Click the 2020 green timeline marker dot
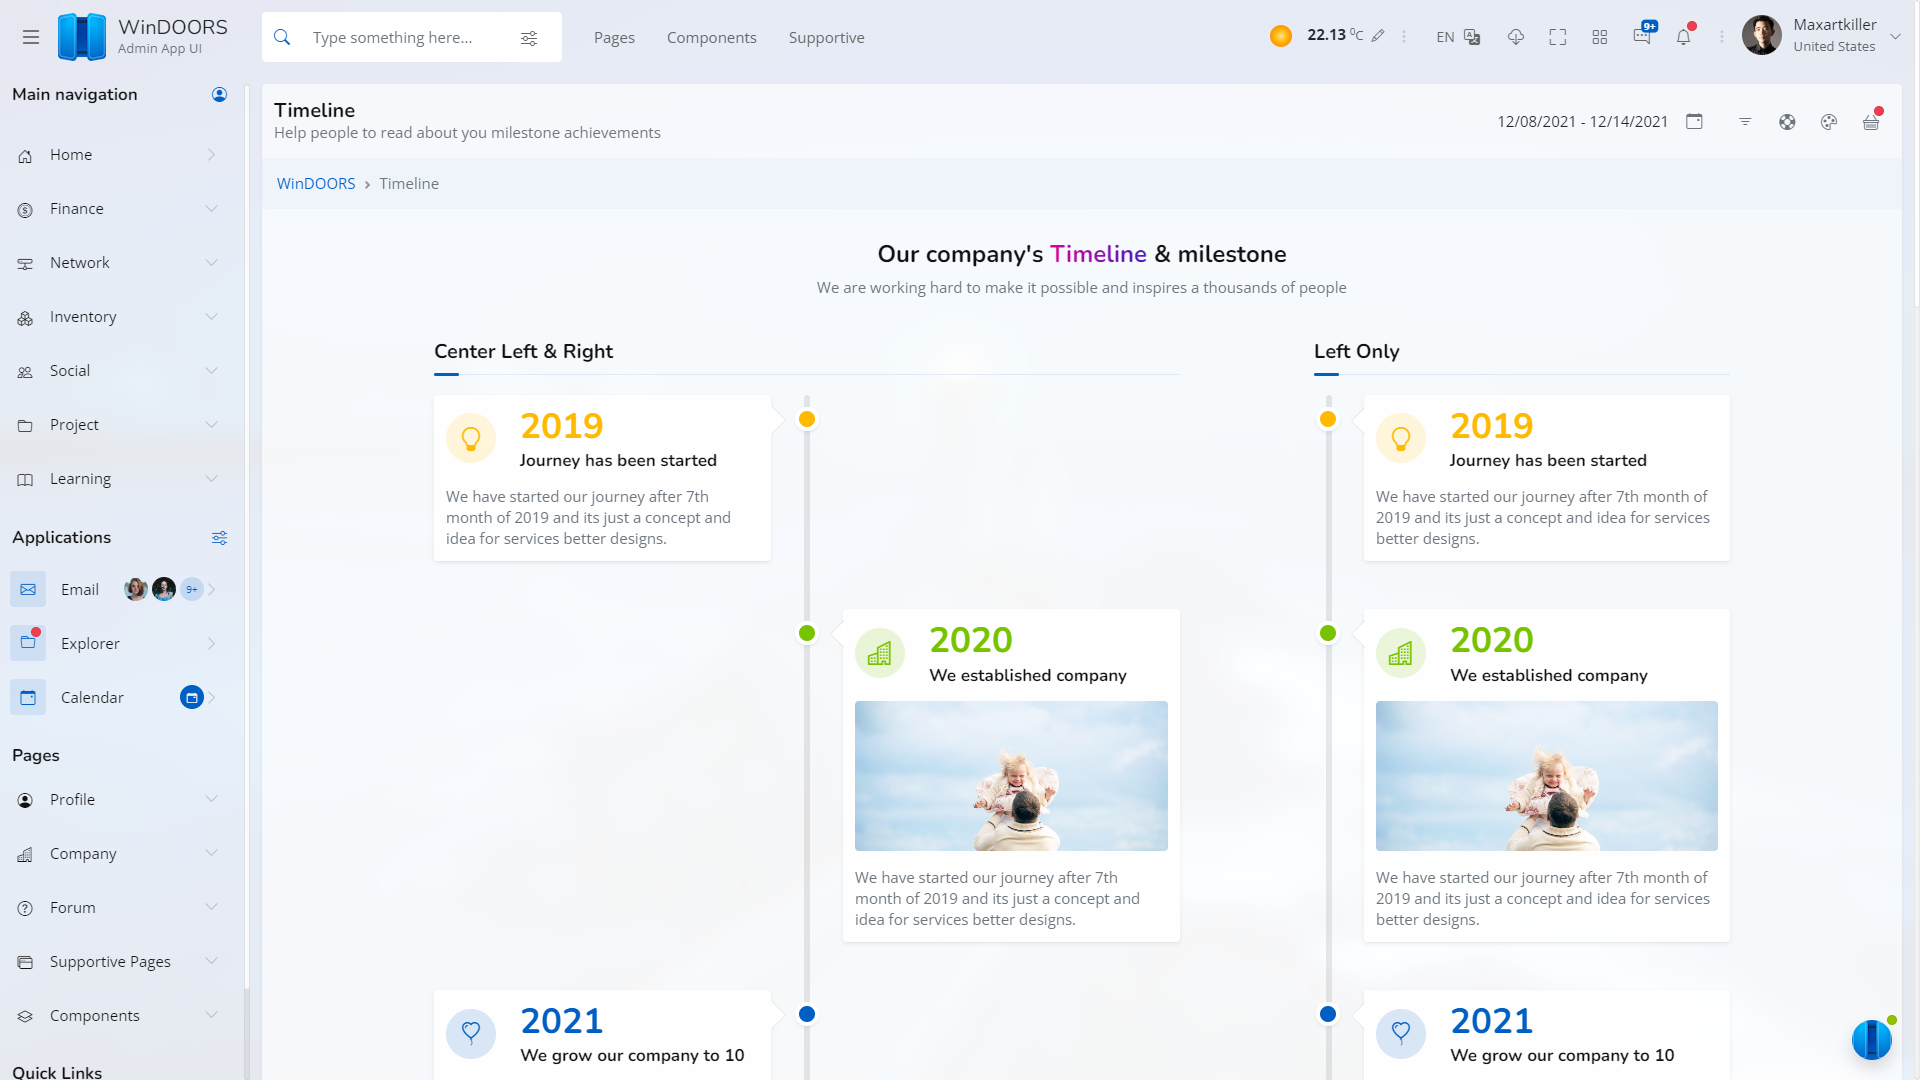The image size is (1920, 1080). coord(807,633)
